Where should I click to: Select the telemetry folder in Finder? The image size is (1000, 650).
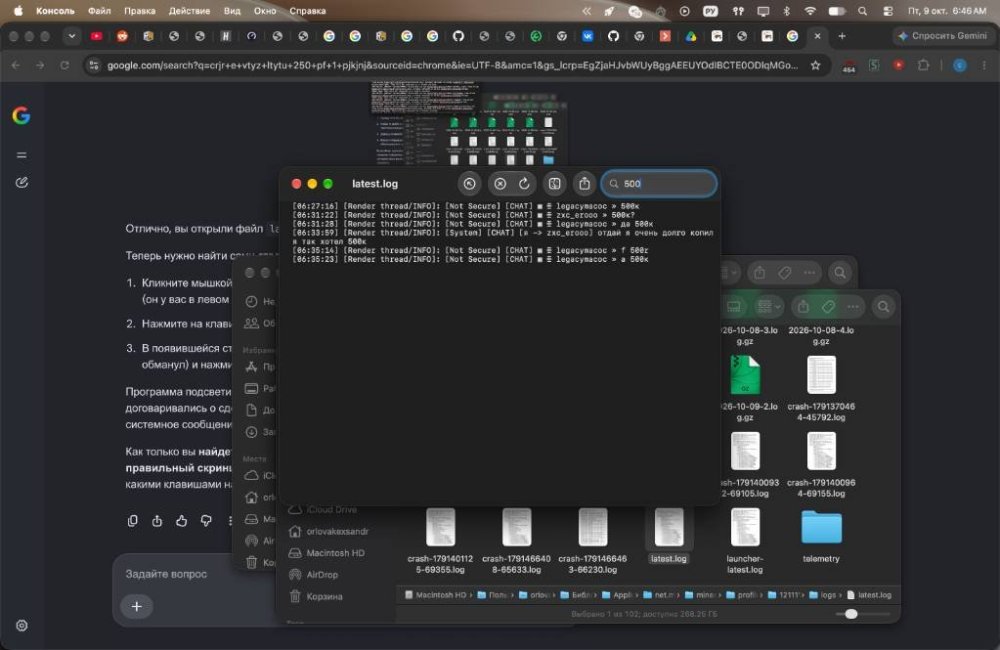click(821, 536)
